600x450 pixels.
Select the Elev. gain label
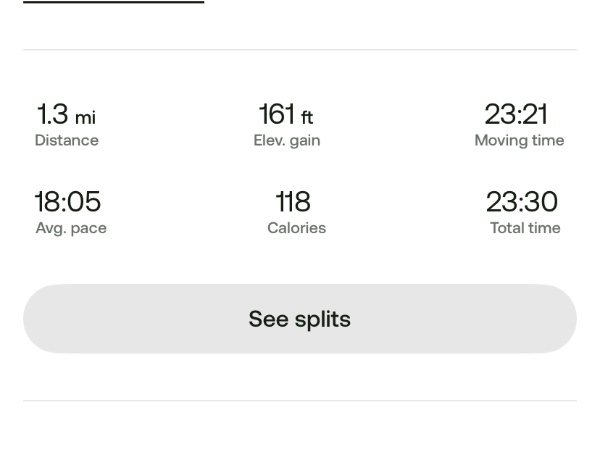(x=287, y=141)
